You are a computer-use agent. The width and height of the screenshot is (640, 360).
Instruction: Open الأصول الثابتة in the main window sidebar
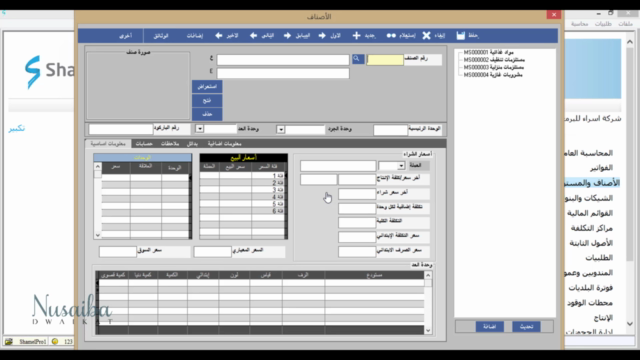point(591,243)
